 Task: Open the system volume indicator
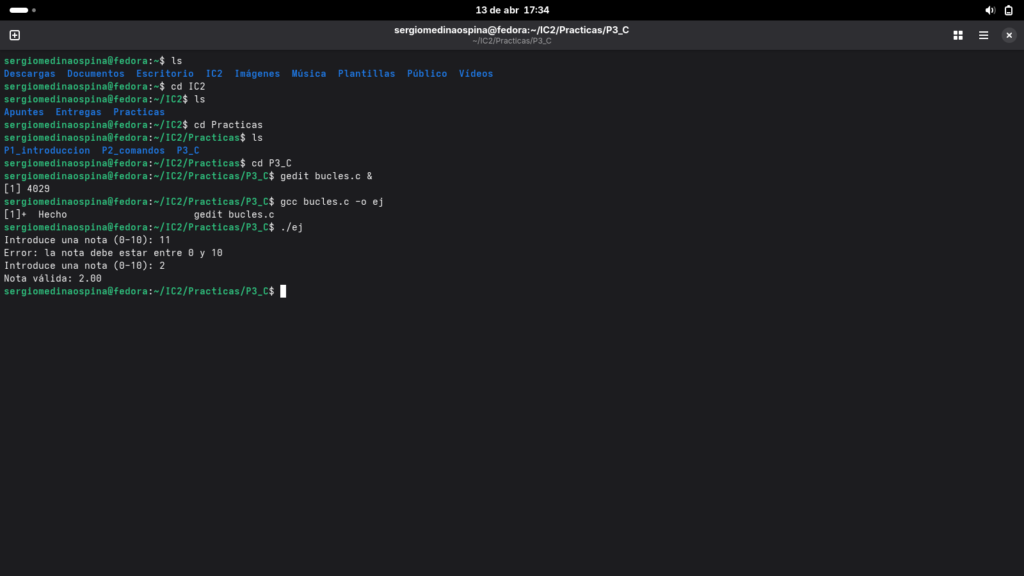[989, 10]
